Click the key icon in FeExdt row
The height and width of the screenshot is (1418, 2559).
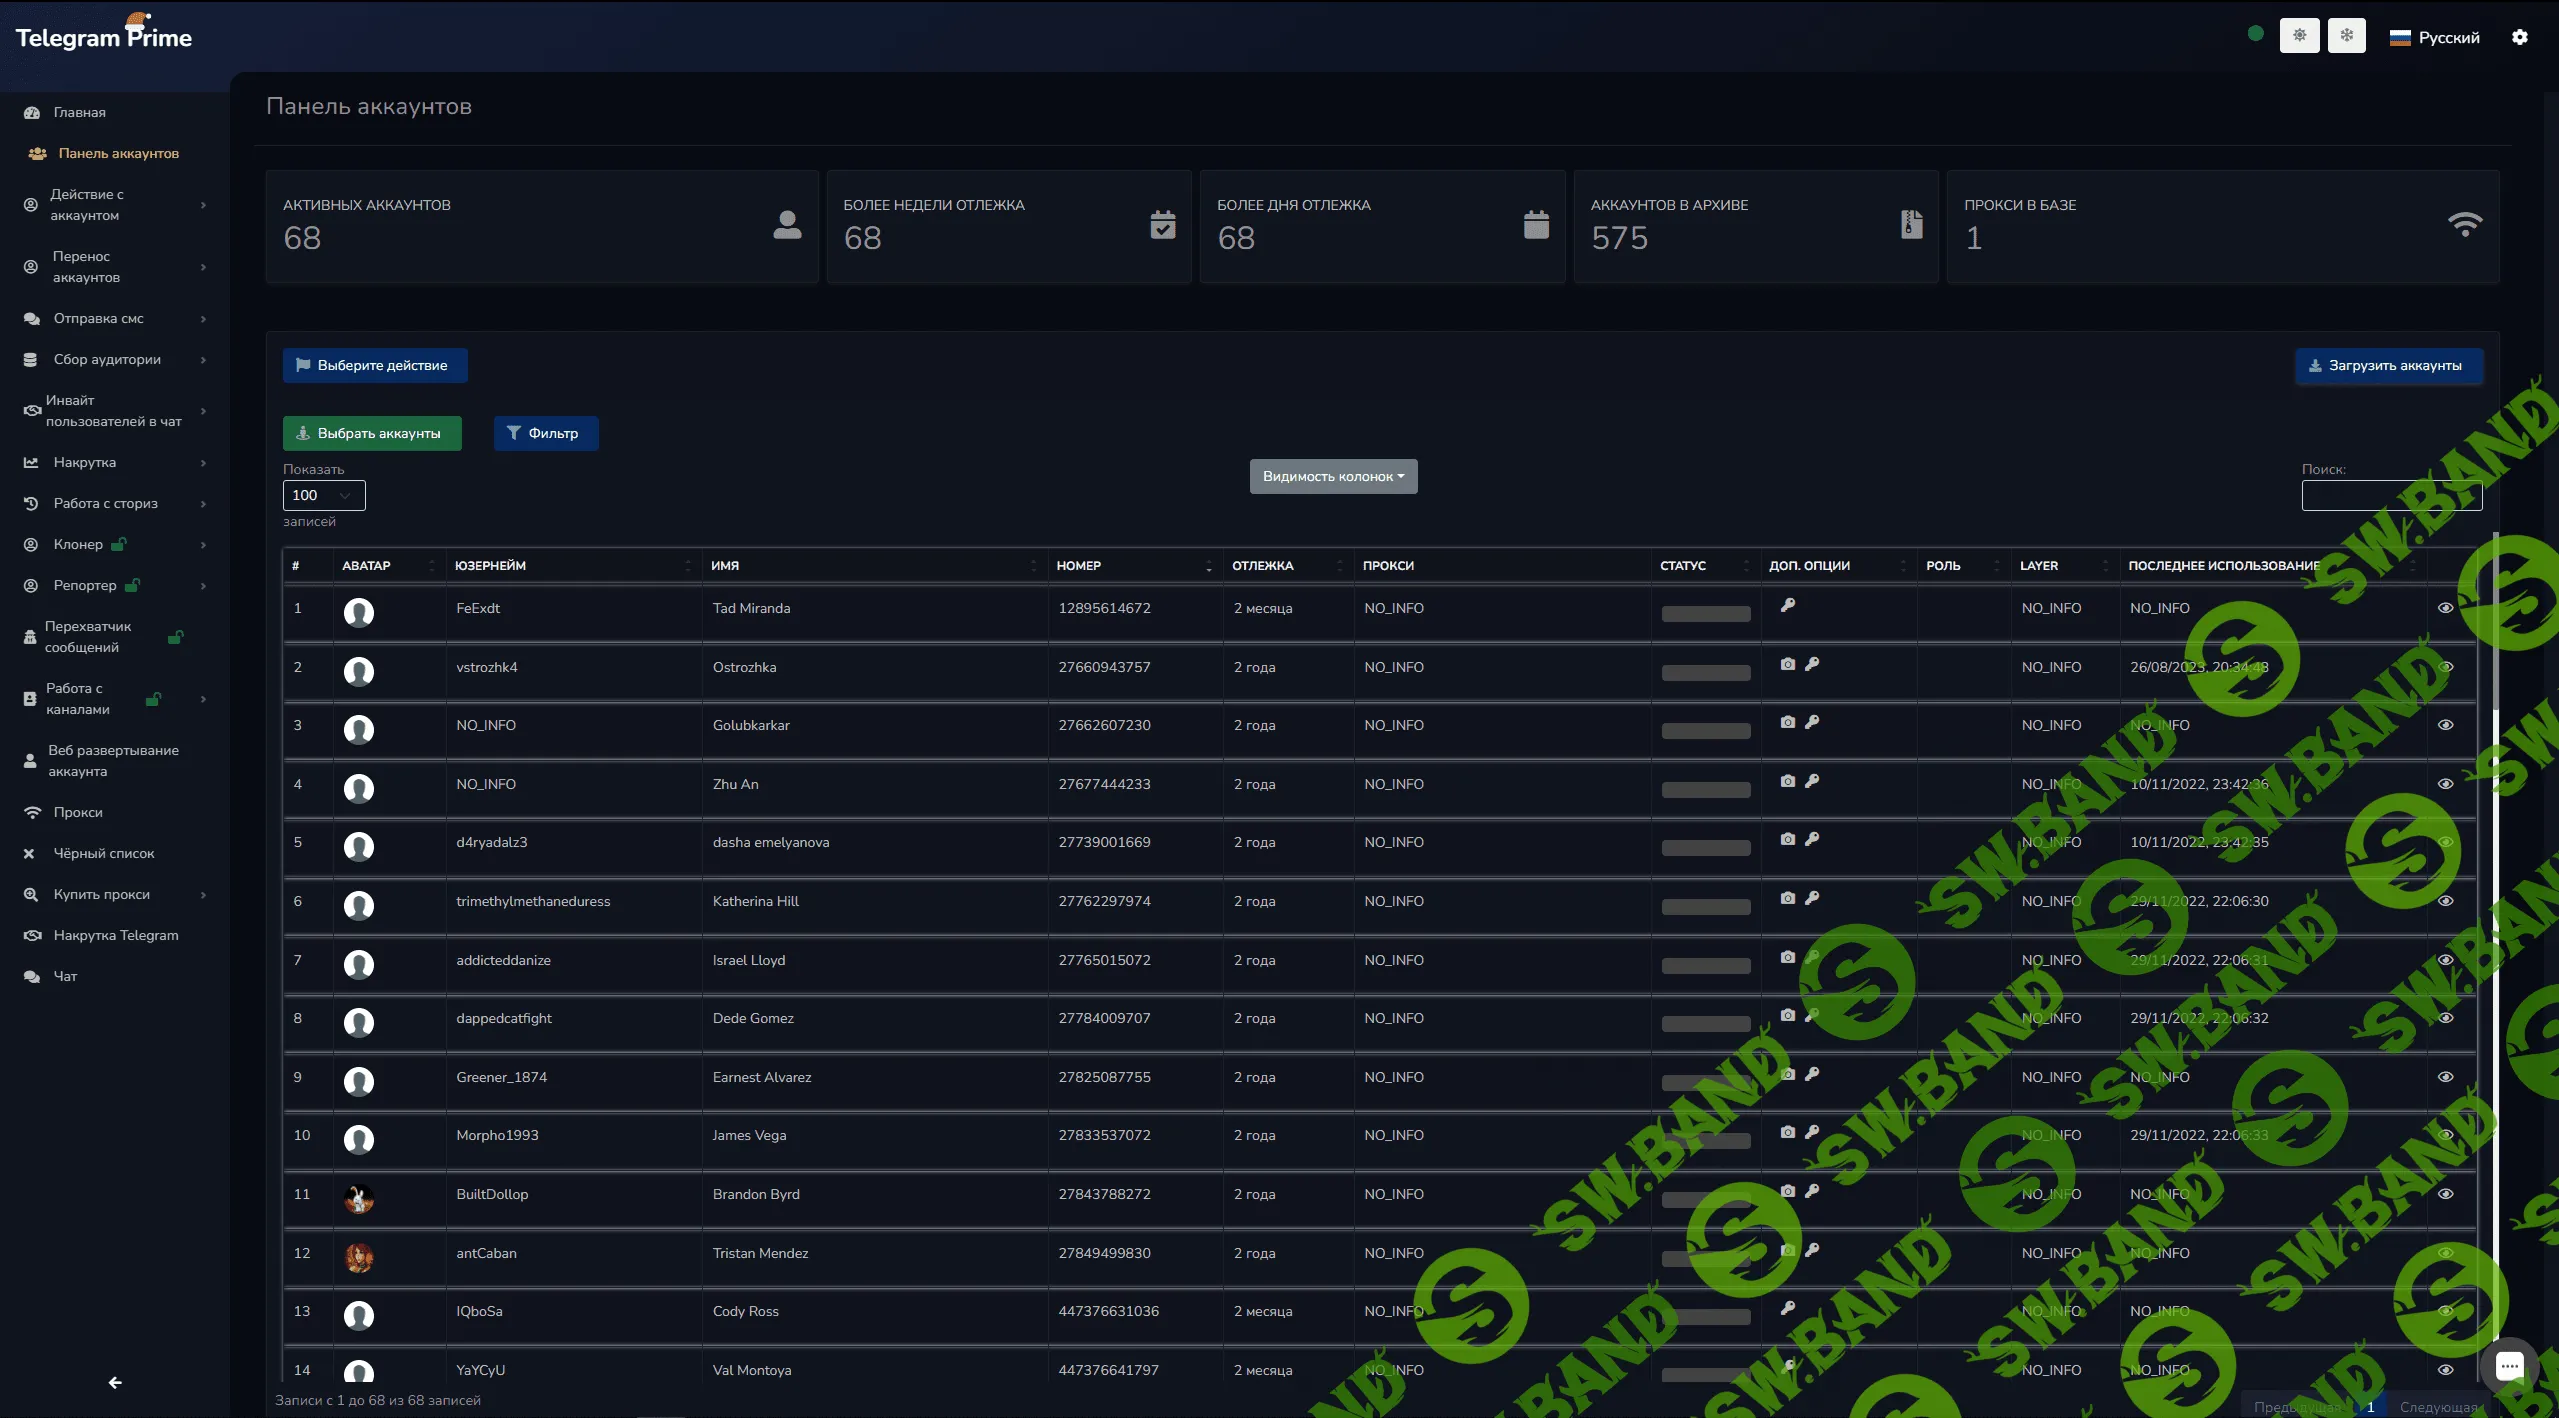click(x=1788, y=605)
